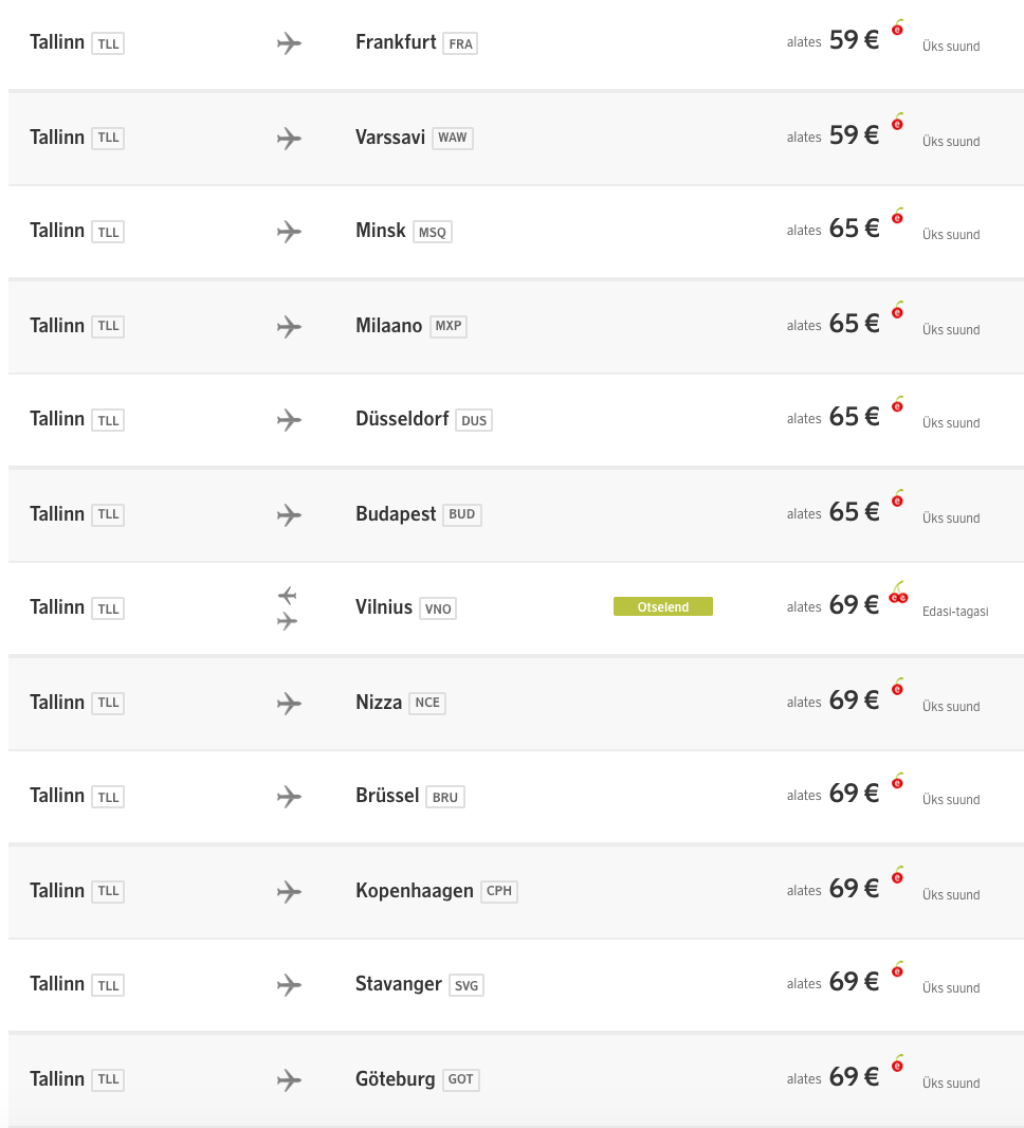
Task: Click the BRU airport code tag
Action: tap(445, 798)
